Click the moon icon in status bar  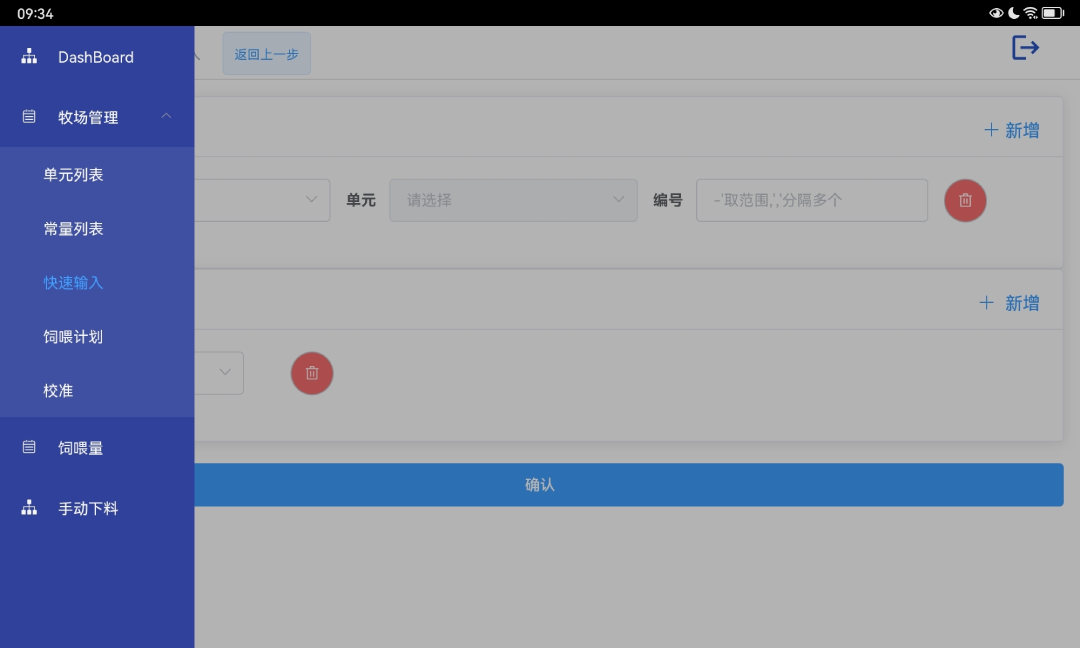[x=1013, y=12]
